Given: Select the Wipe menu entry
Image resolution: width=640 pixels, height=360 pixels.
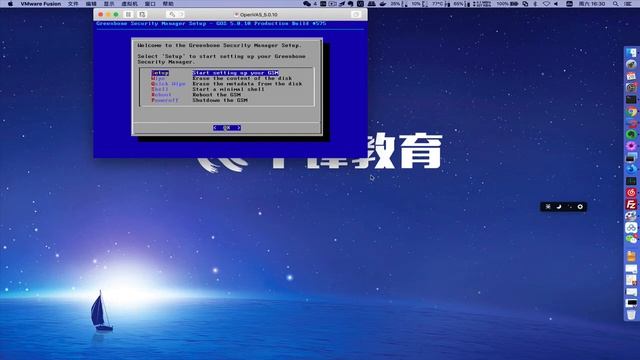Looking at the screenshot, I should pos(158,78).
